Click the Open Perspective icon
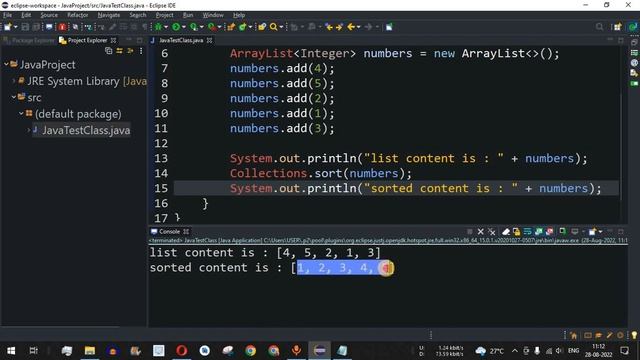The width and height of the screenshot is (640, 360). click(617, 27)
